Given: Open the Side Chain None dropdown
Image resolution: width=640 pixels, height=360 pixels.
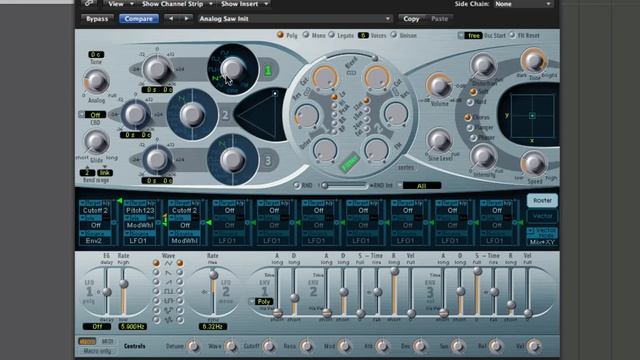Looking at the screenshot, I should 522,4.
